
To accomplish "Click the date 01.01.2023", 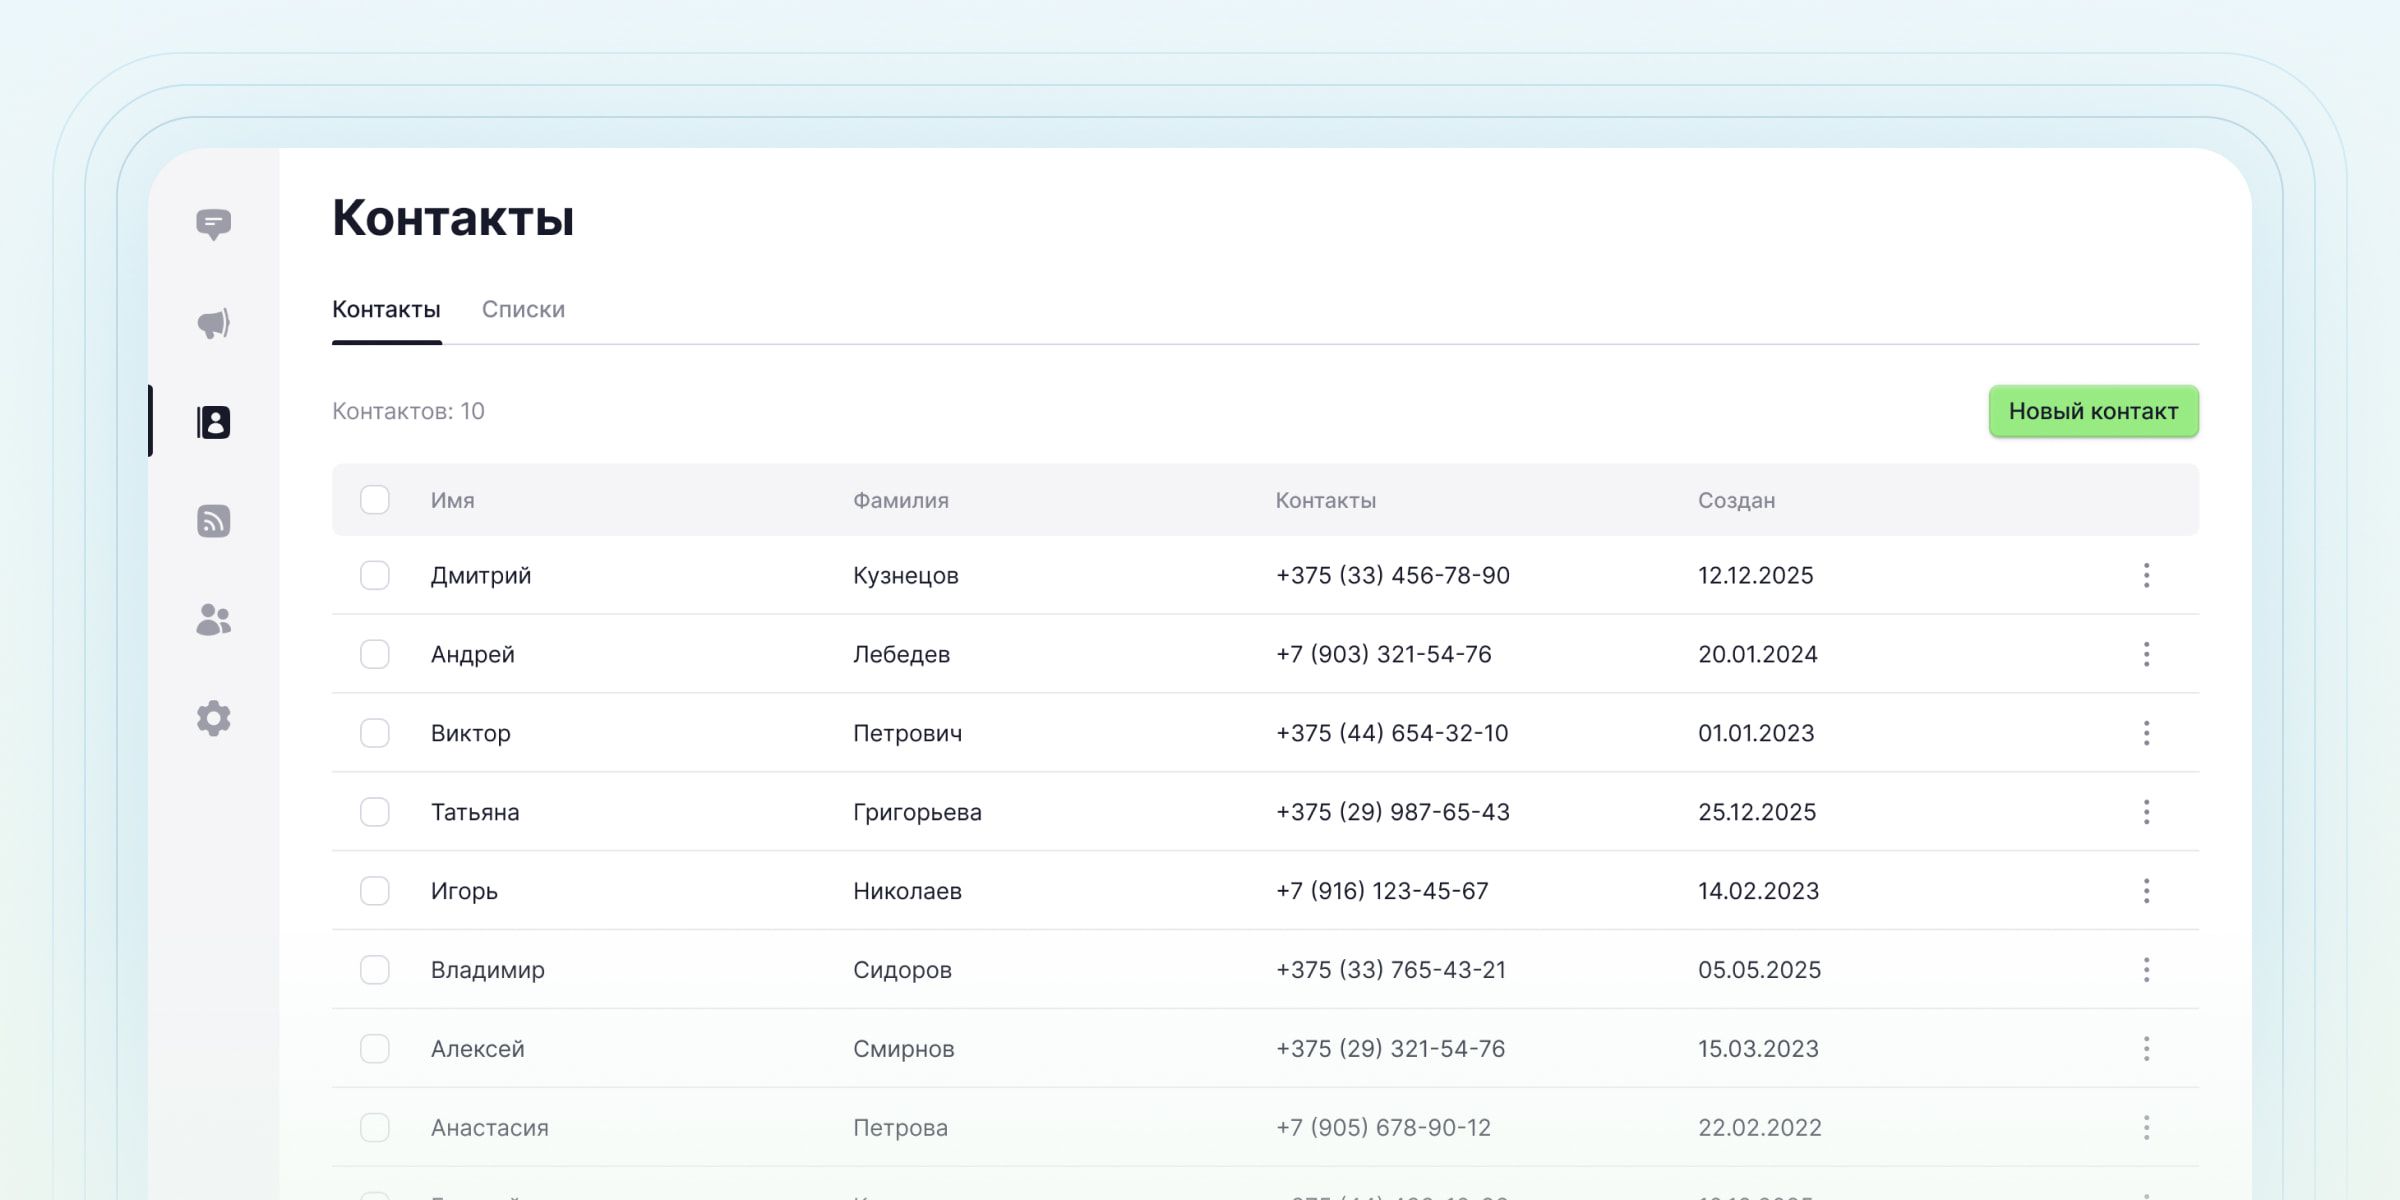I will pyautogui.click(x=1756, y=733).
